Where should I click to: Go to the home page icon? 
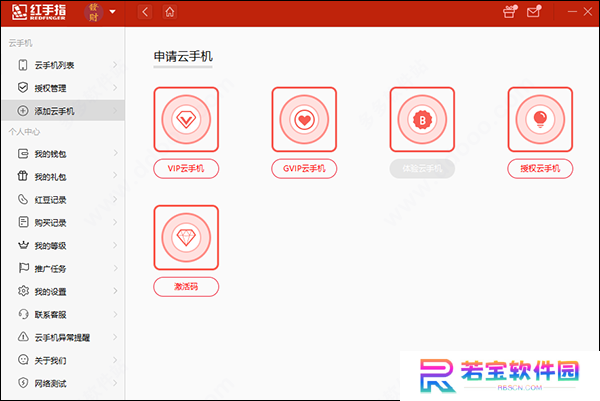tap(170, 12)
